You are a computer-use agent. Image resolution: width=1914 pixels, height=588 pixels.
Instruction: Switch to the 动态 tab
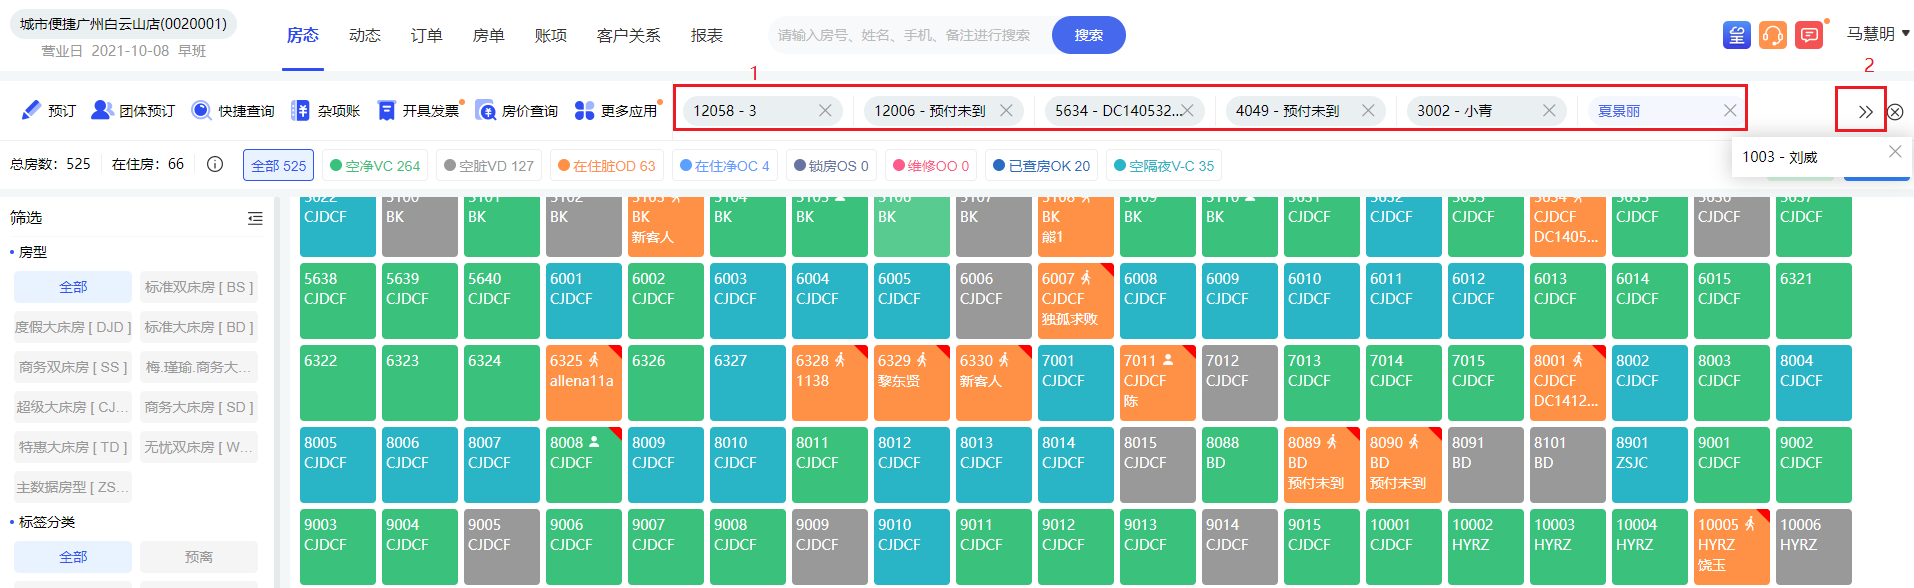365,35
